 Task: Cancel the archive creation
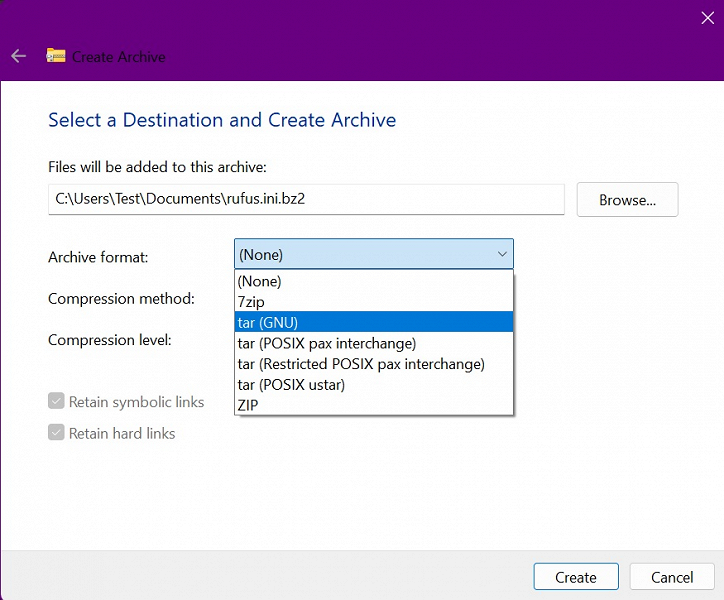672,577
